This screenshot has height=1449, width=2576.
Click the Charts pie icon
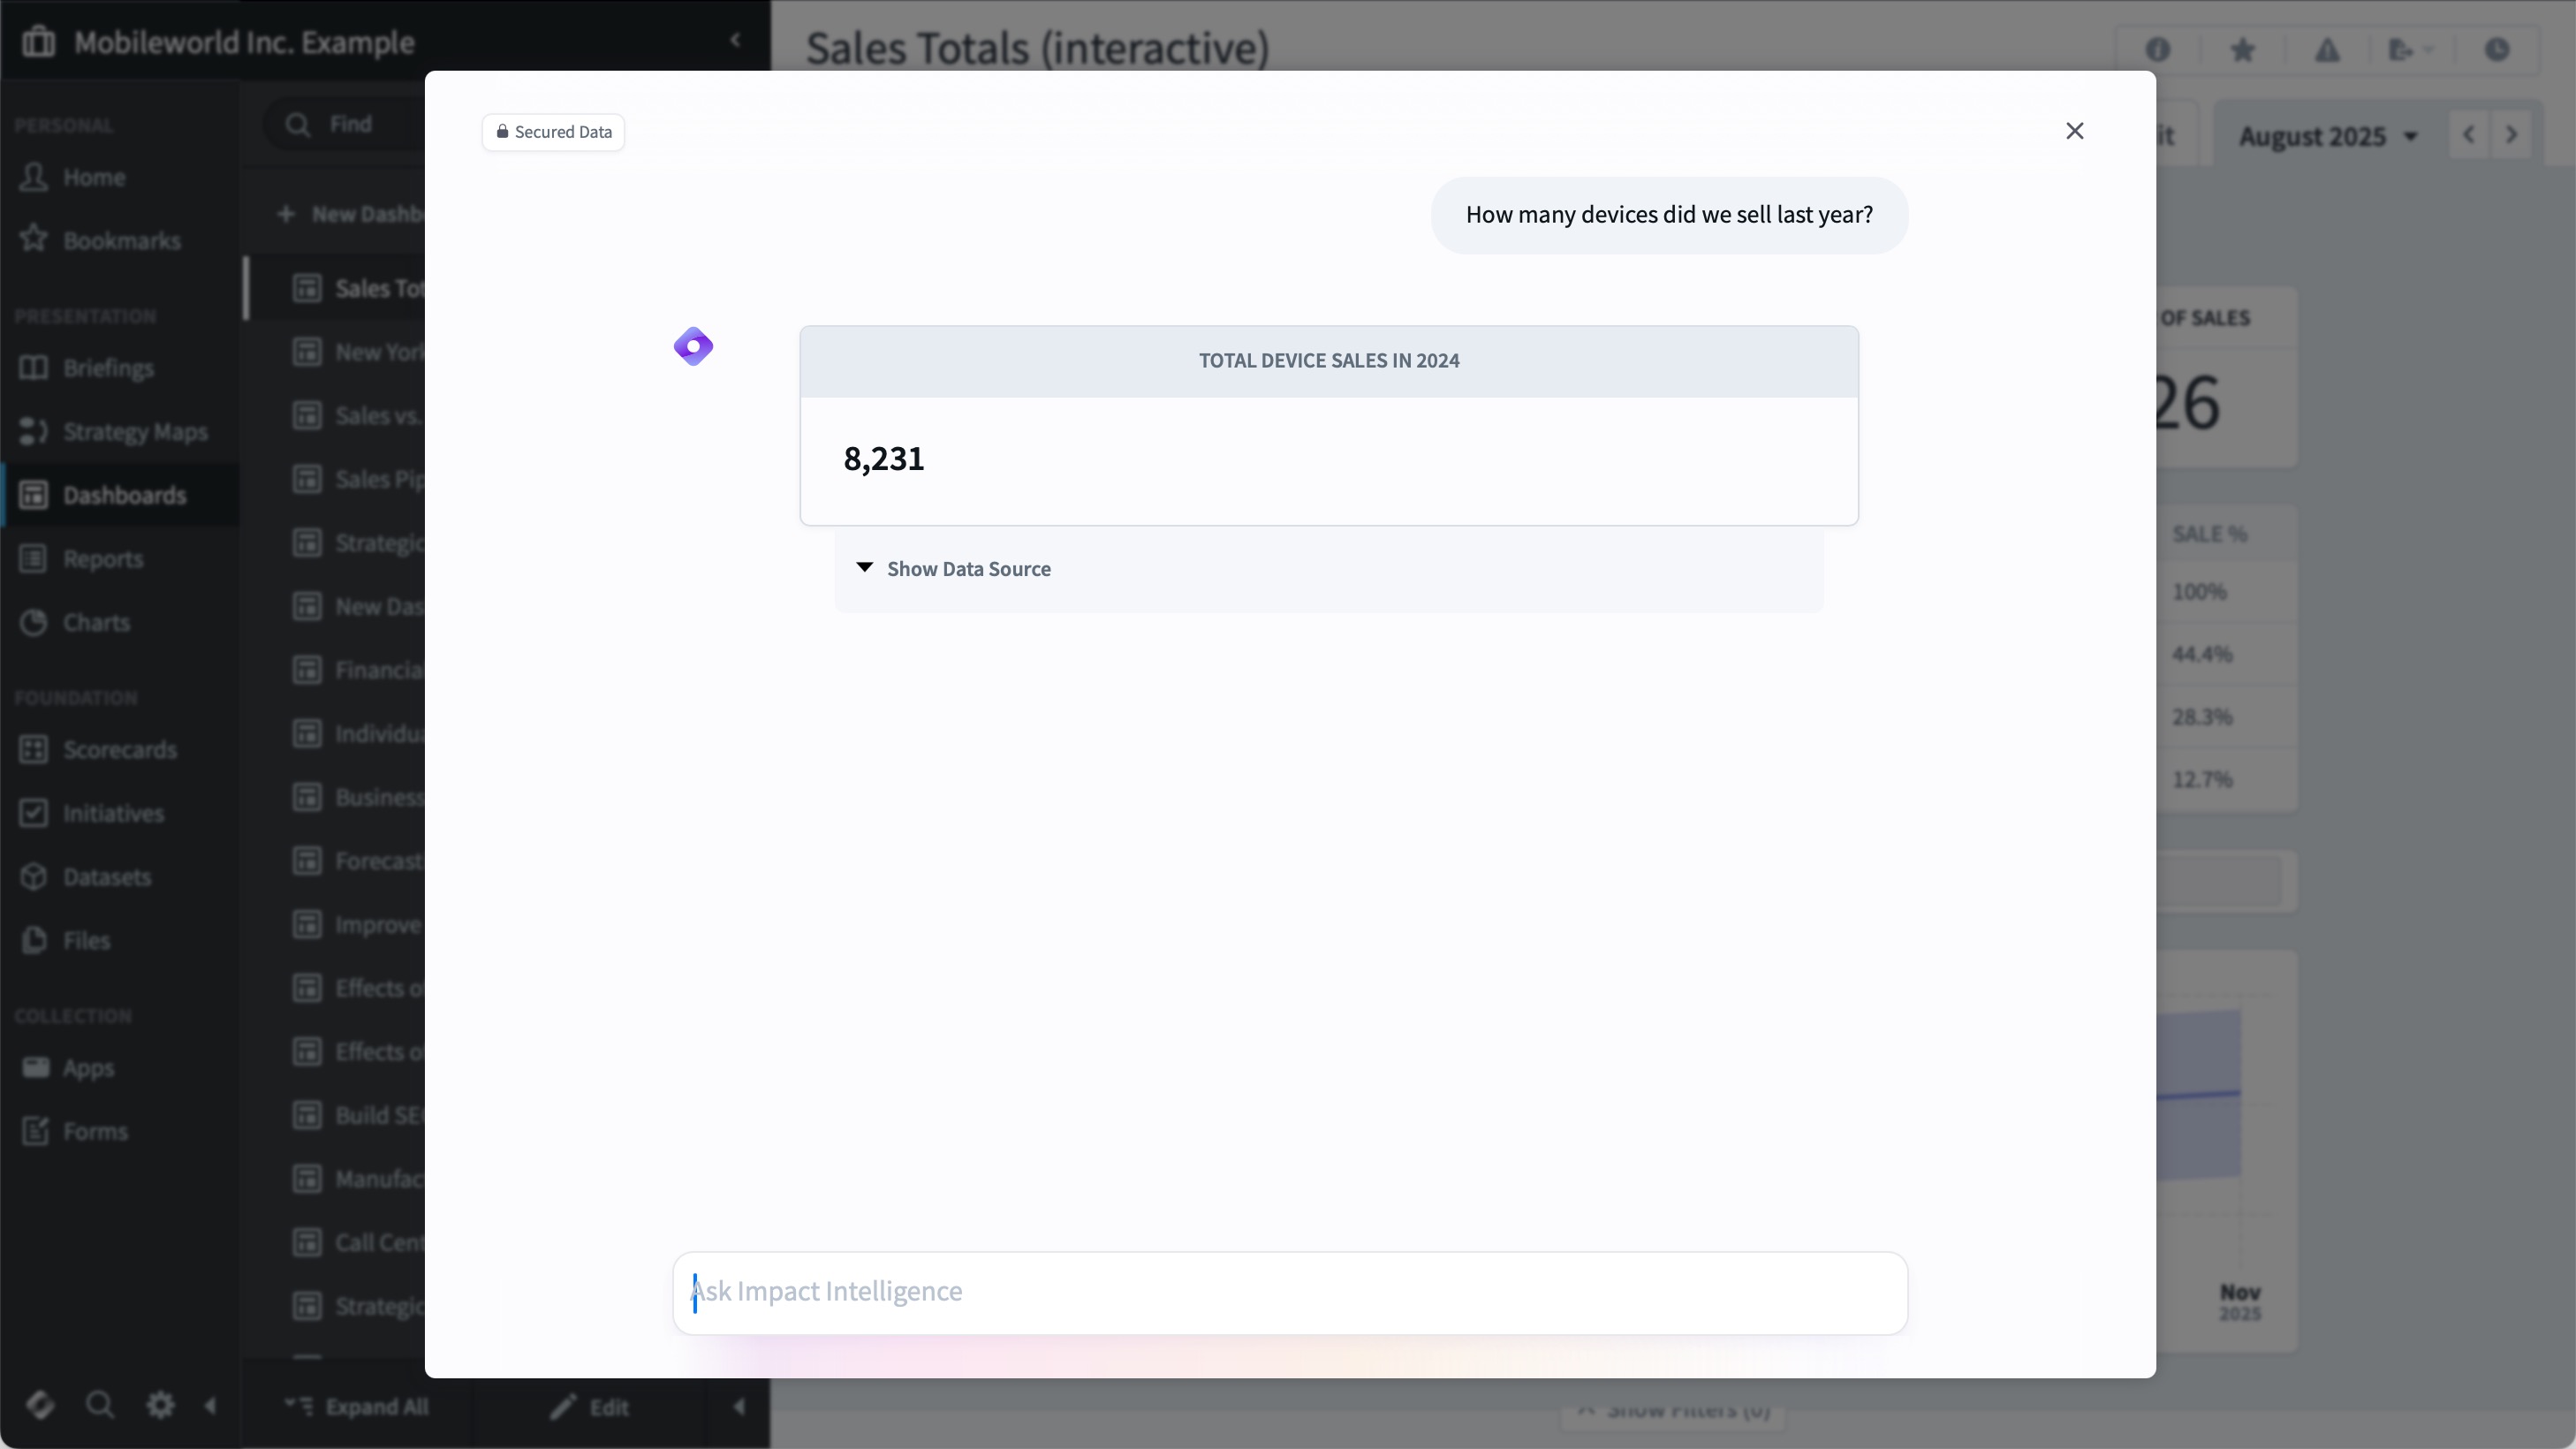[x=34, y=622]
